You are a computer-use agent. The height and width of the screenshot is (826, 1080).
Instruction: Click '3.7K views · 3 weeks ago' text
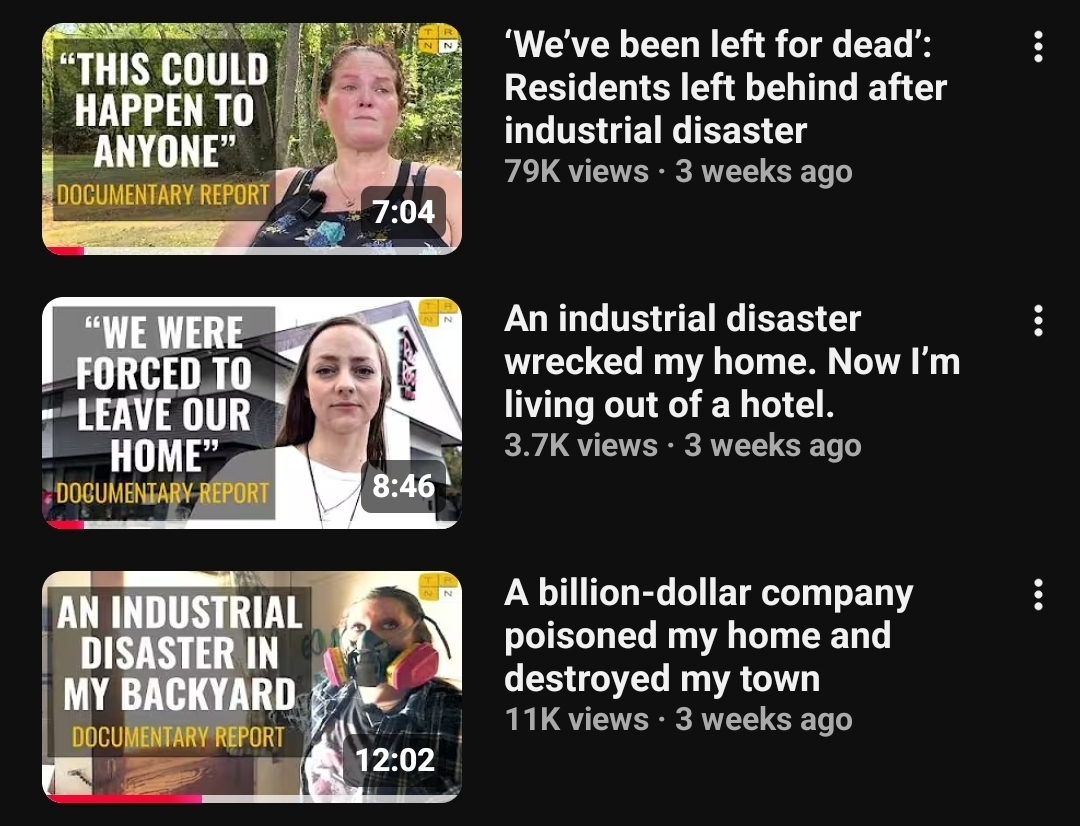(x=683, y=446)
